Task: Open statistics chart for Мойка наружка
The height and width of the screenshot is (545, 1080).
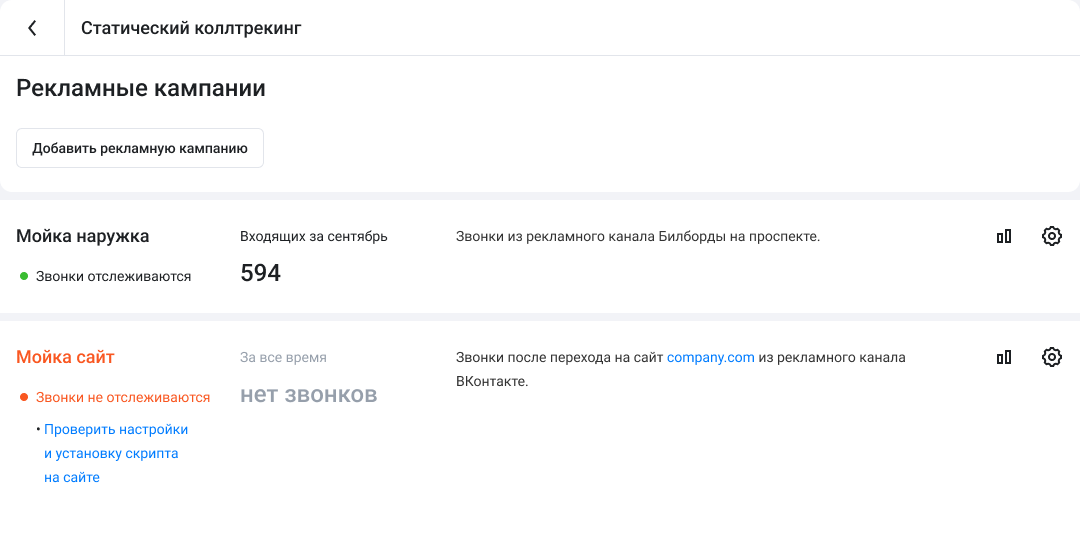Action: 1004,237
